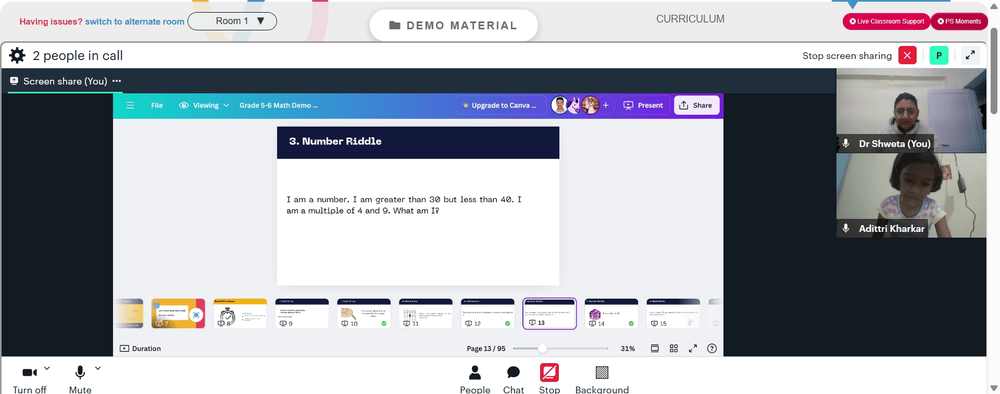Click Dr Shweta video tile
Screen dimensions: 1000x394
pyautogui.click(x=911, y=110)
